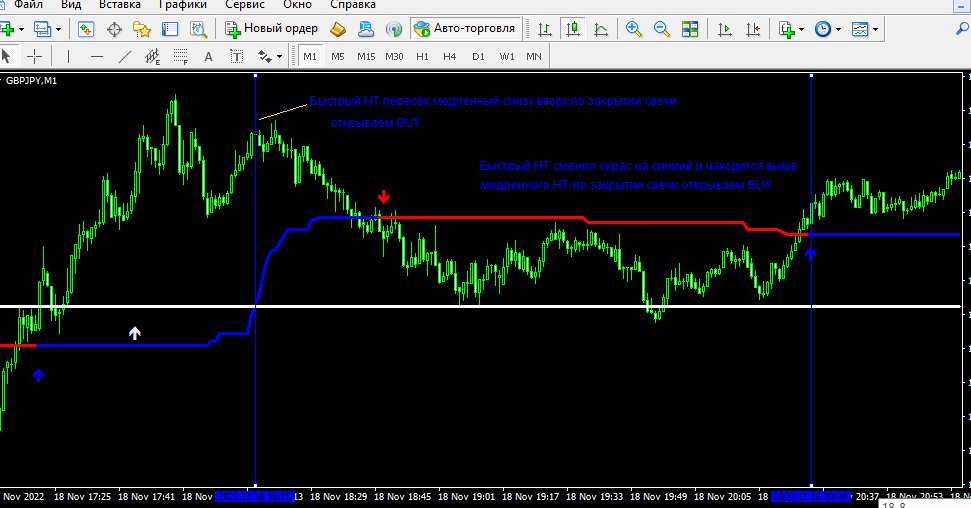Open the Окно menu
Viewport: 971px width, 508px height.
[x=297, y=4]
